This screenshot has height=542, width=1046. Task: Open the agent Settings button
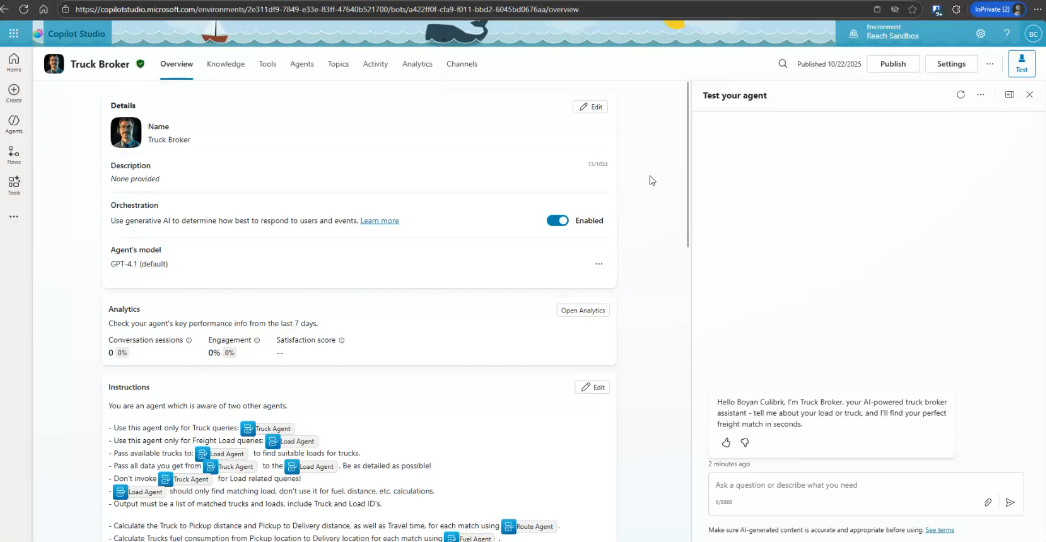point(951,64)
